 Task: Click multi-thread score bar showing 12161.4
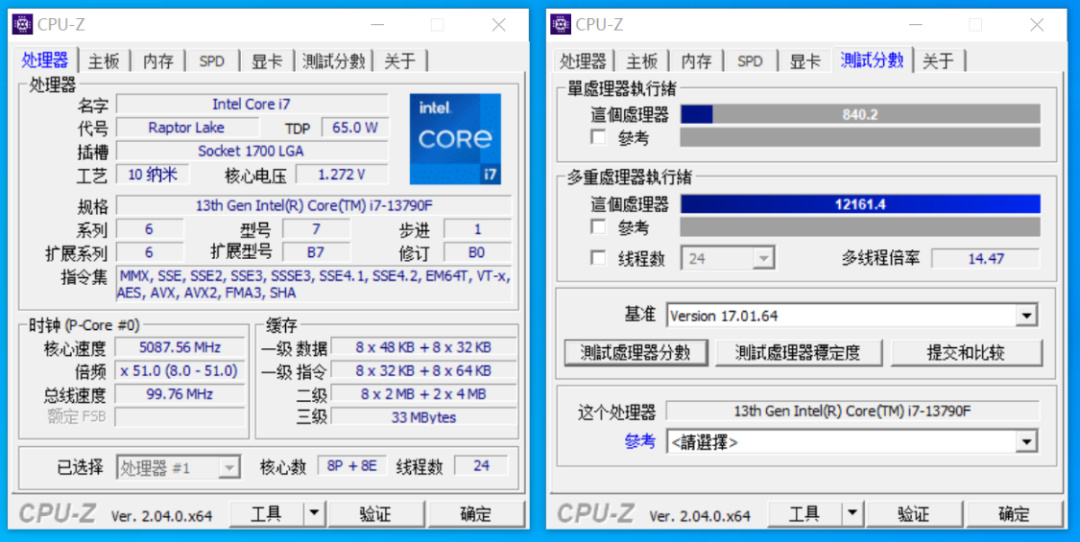pyautogui.click(x=860, y=204)
